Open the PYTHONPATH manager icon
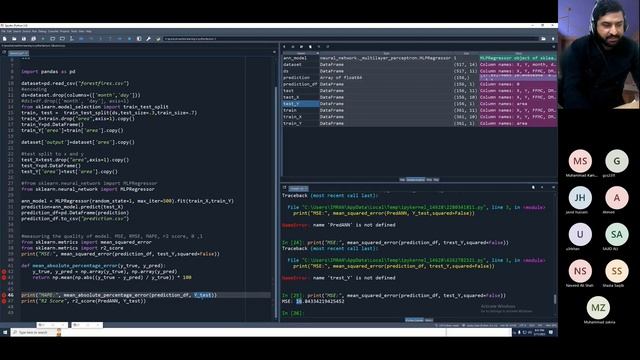 (x=158, y=39)
